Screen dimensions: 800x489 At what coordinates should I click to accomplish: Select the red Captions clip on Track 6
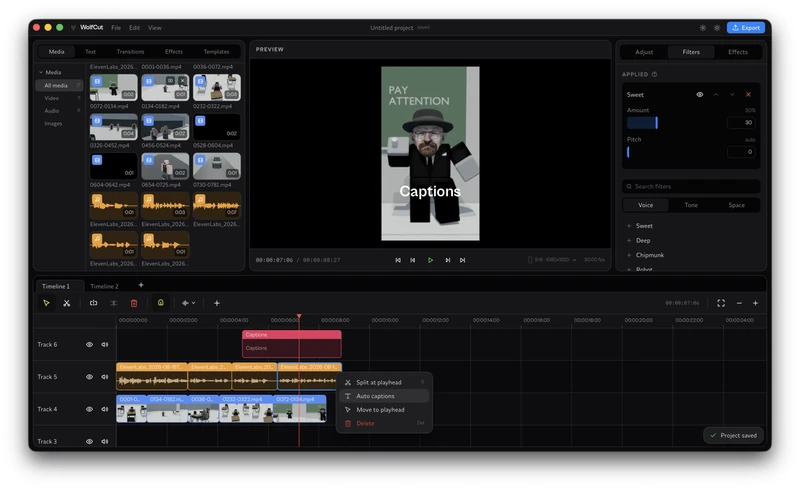click(x=291, y=344)
